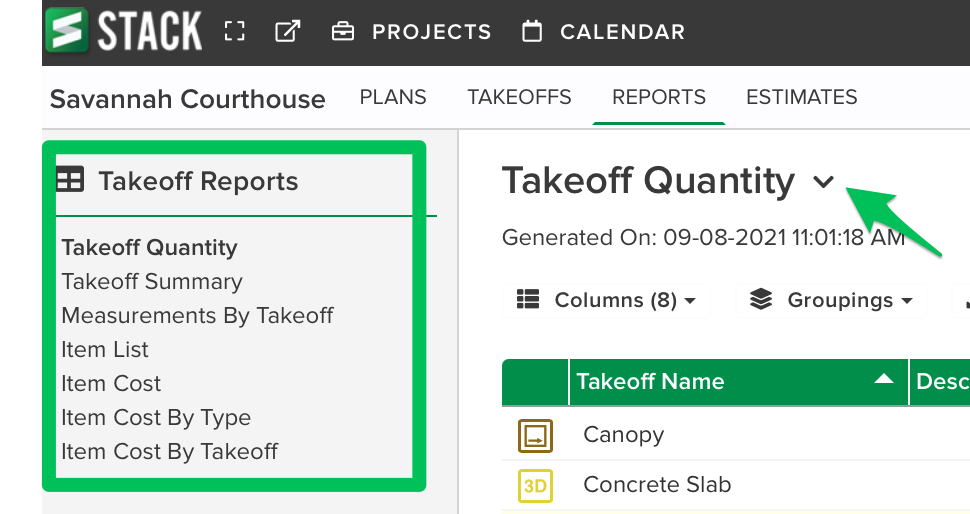Go to the ESTIMATES tab

coord(802,97)
